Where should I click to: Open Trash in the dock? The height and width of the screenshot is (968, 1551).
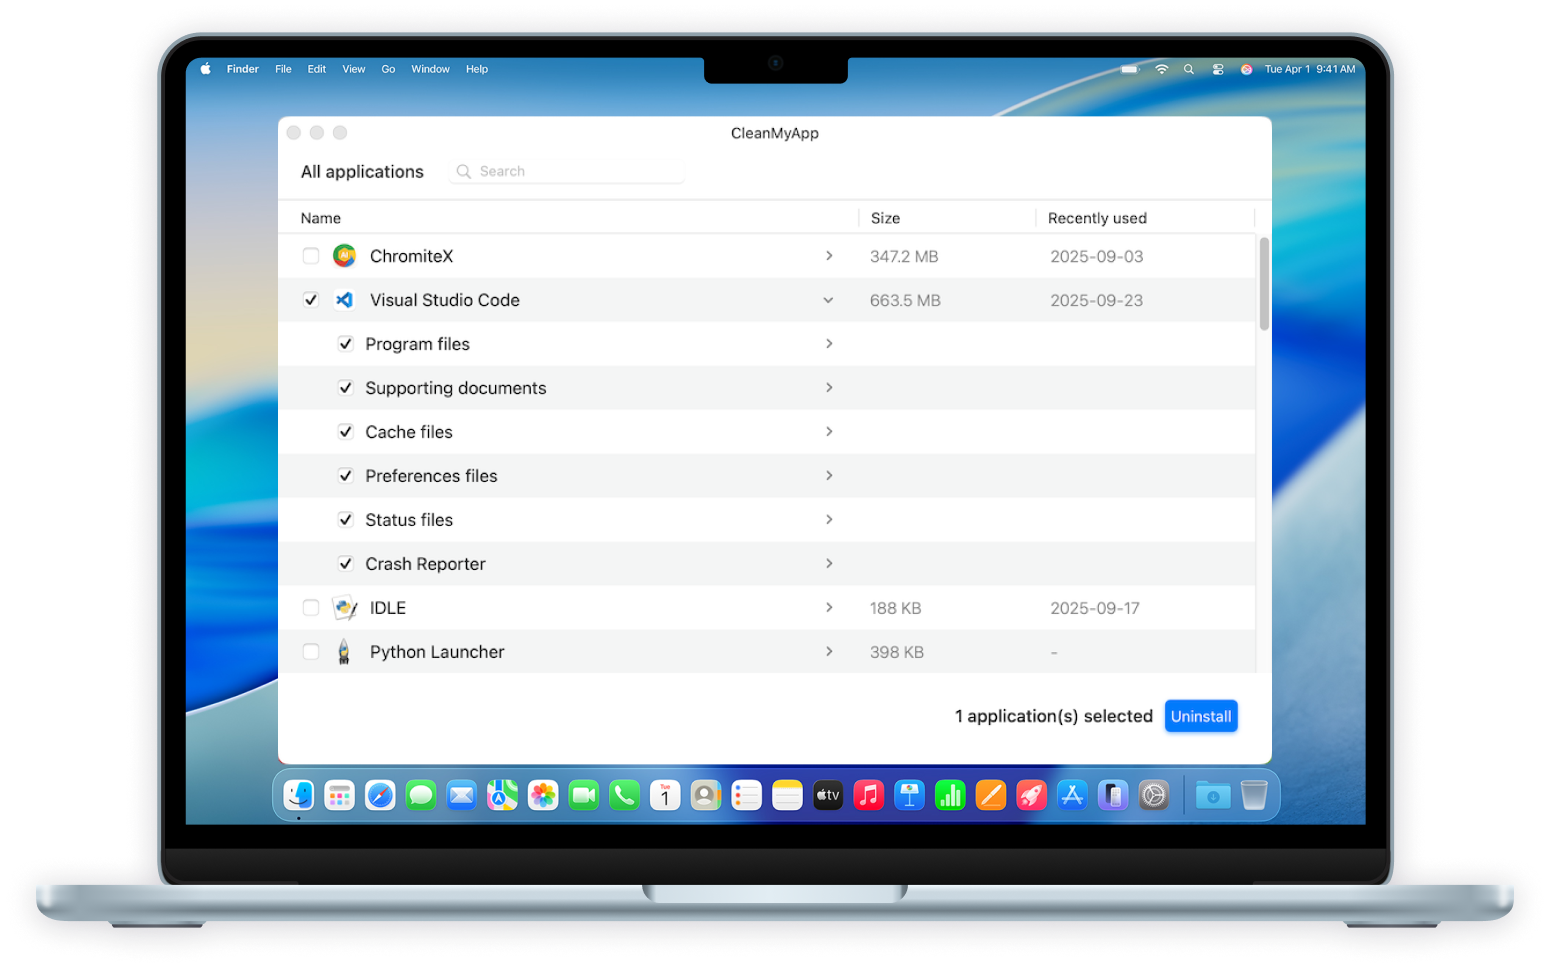pyautogui.click(x=1253, y=795)
